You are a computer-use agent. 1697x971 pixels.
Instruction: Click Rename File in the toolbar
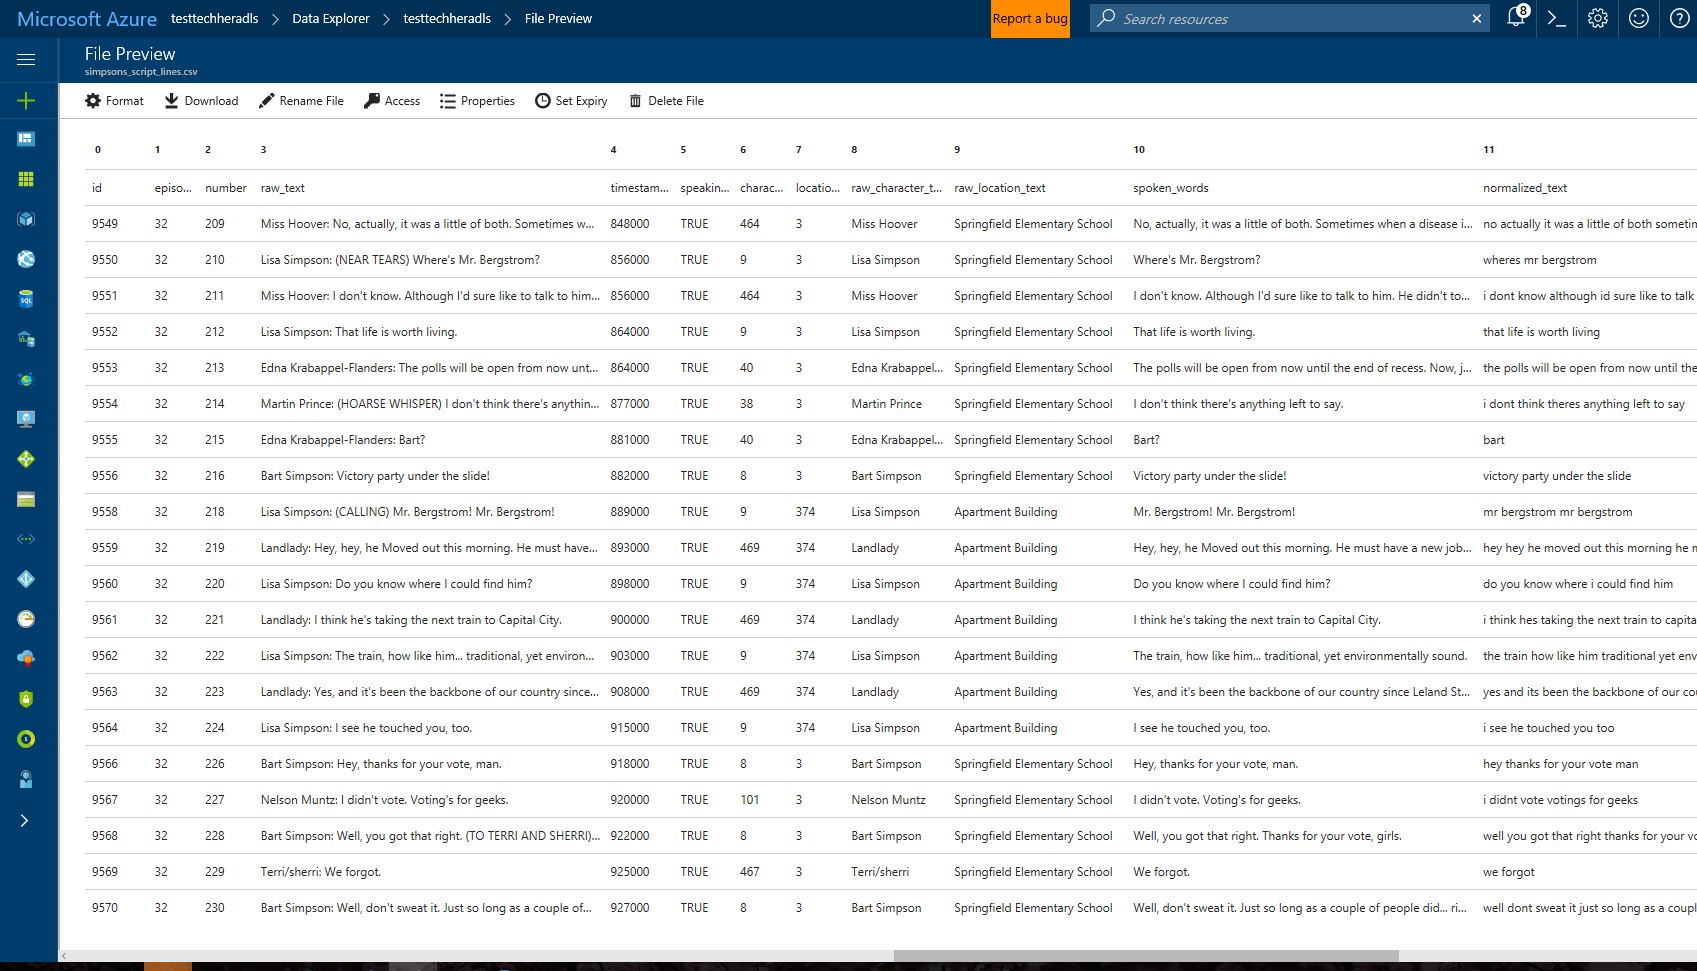[301, 100]
